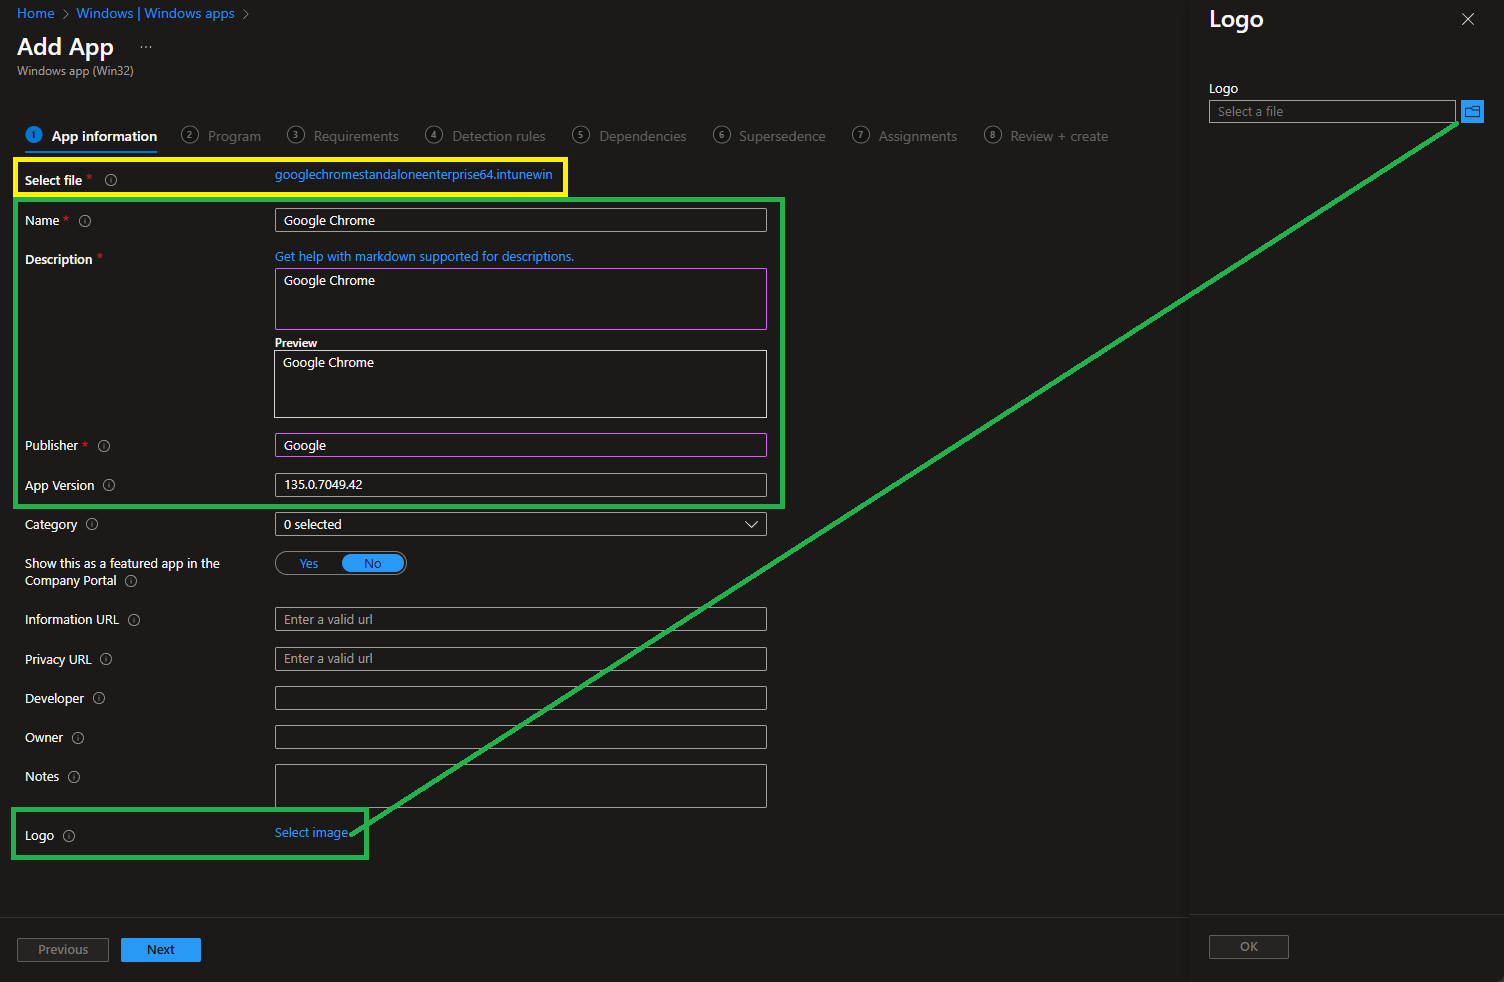Screen dimensions: 1504x982
Task: Click the Privacy URL input field
Action: pyautogui.click(x=520, y=659)
